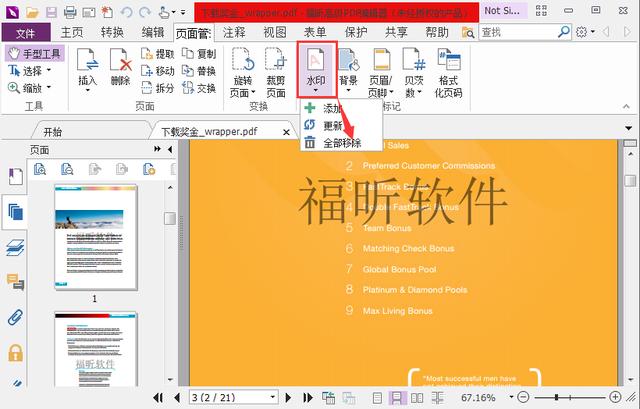Open the attachments paperclip panel
640x409 pixels.
tap(16, 318)
